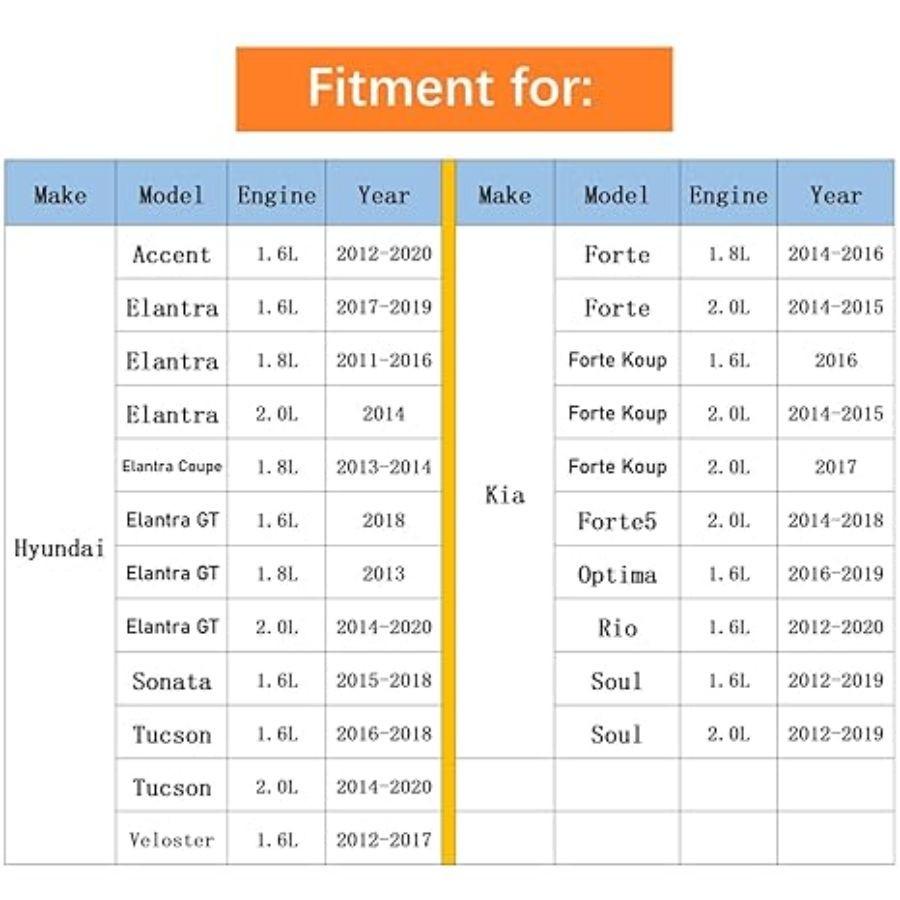This screenshot has width=900, height=900.
Task: Select the 2016 year cell for Forte Koup
Action: click(835, 360)
